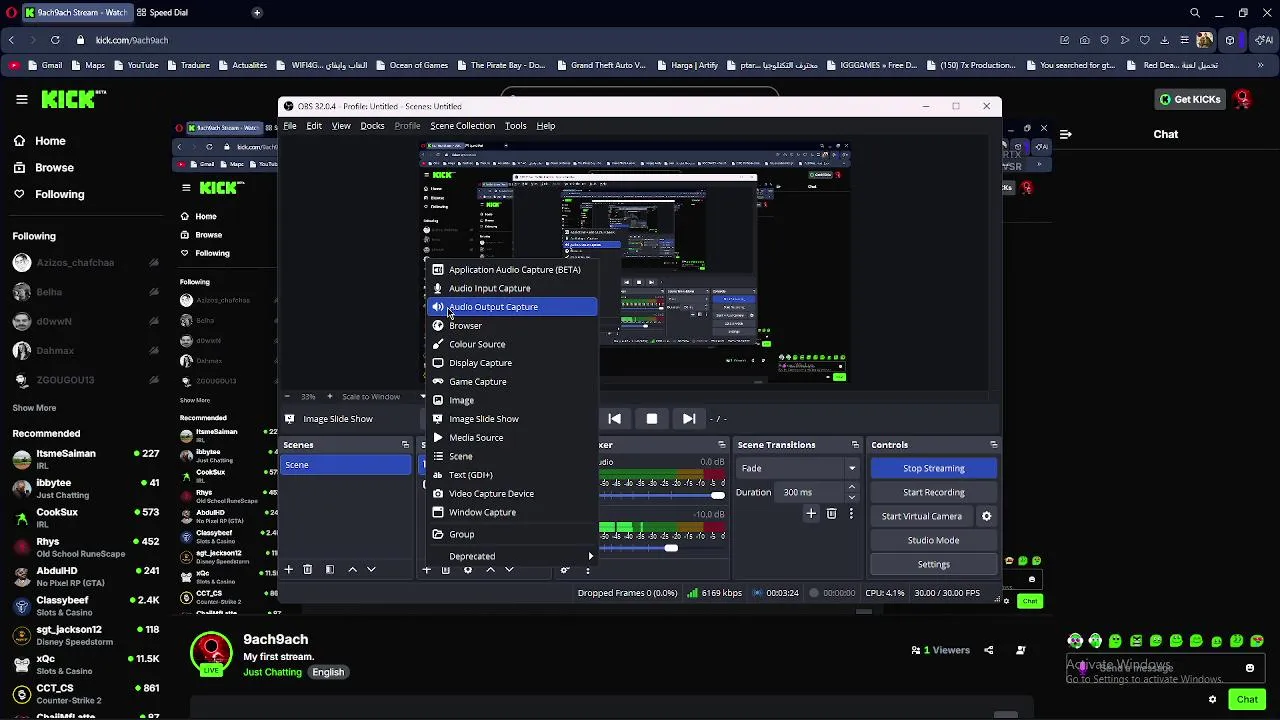Click the previous track button in OBS
This screenshot has height=720, width=1280.
click(x=615, y=419)
